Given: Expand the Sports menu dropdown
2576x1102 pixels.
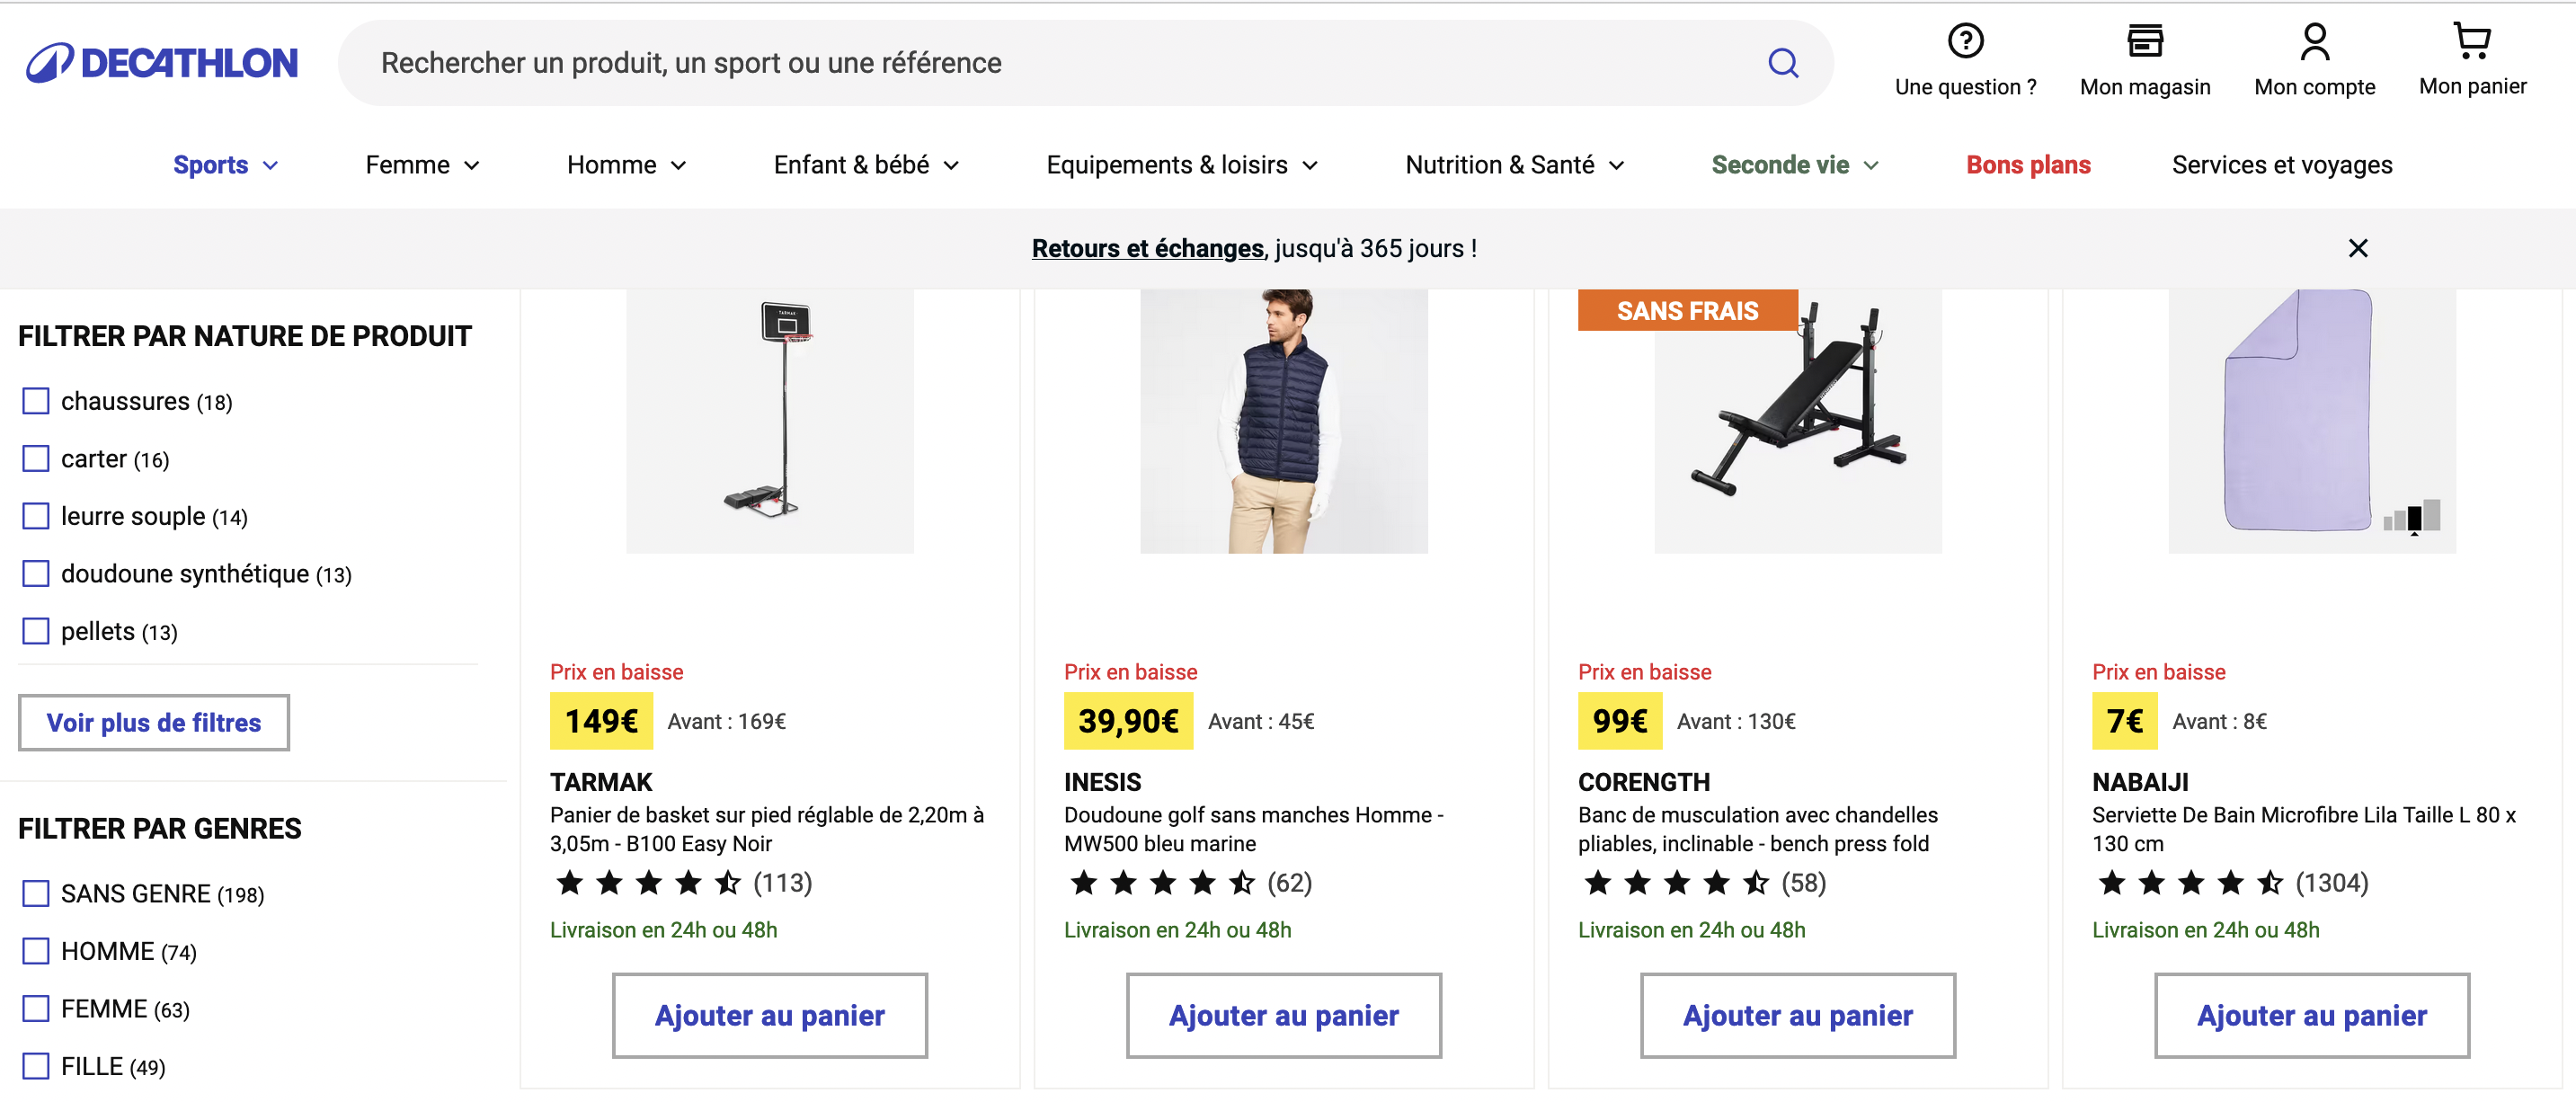Looking at the screenshot, I should pos(225,165).
